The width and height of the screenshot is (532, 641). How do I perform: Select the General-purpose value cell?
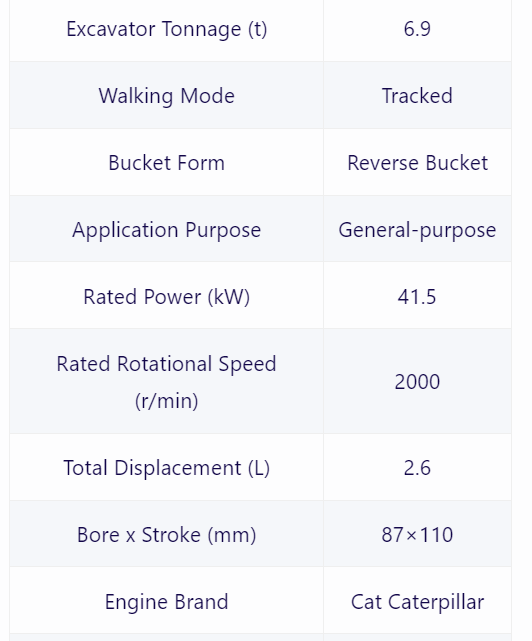pyautogui.click(x=417, y=229)
